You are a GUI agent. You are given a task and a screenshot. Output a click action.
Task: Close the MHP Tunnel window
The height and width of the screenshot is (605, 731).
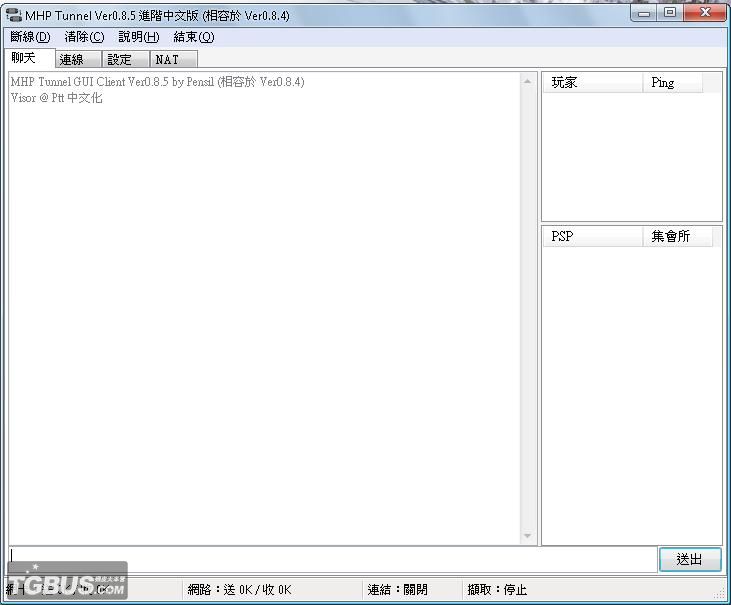click(705, 13)
